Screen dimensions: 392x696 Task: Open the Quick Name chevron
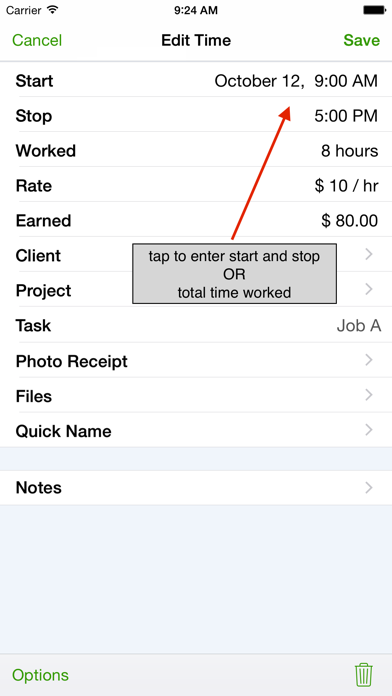(x=368, y=430)
